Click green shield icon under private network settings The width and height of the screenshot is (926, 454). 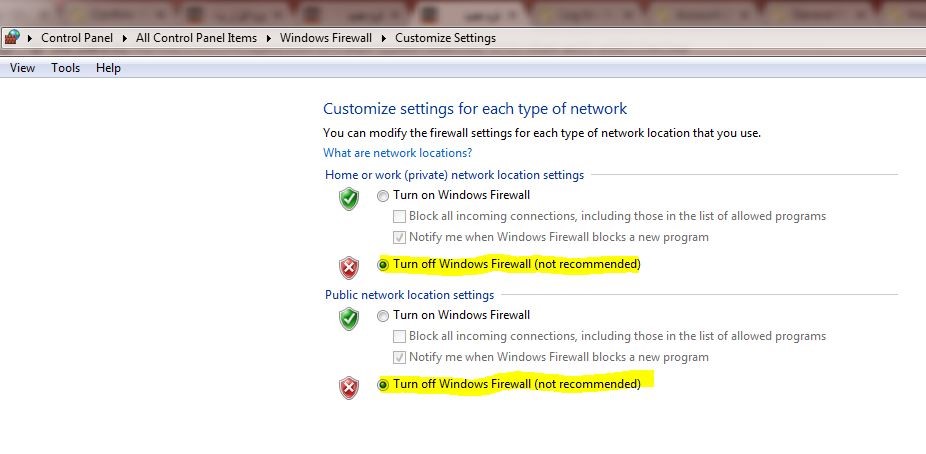pyautogui.click(x=349, y=199)
